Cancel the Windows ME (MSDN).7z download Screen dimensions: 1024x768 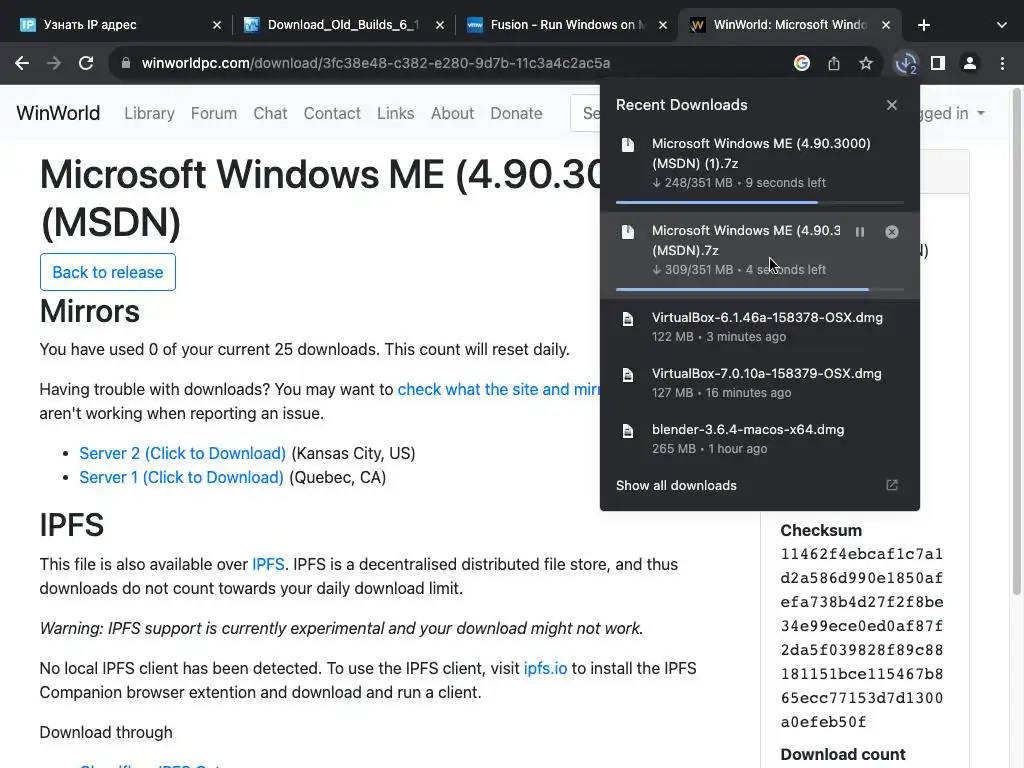click(x=891, y=232)
